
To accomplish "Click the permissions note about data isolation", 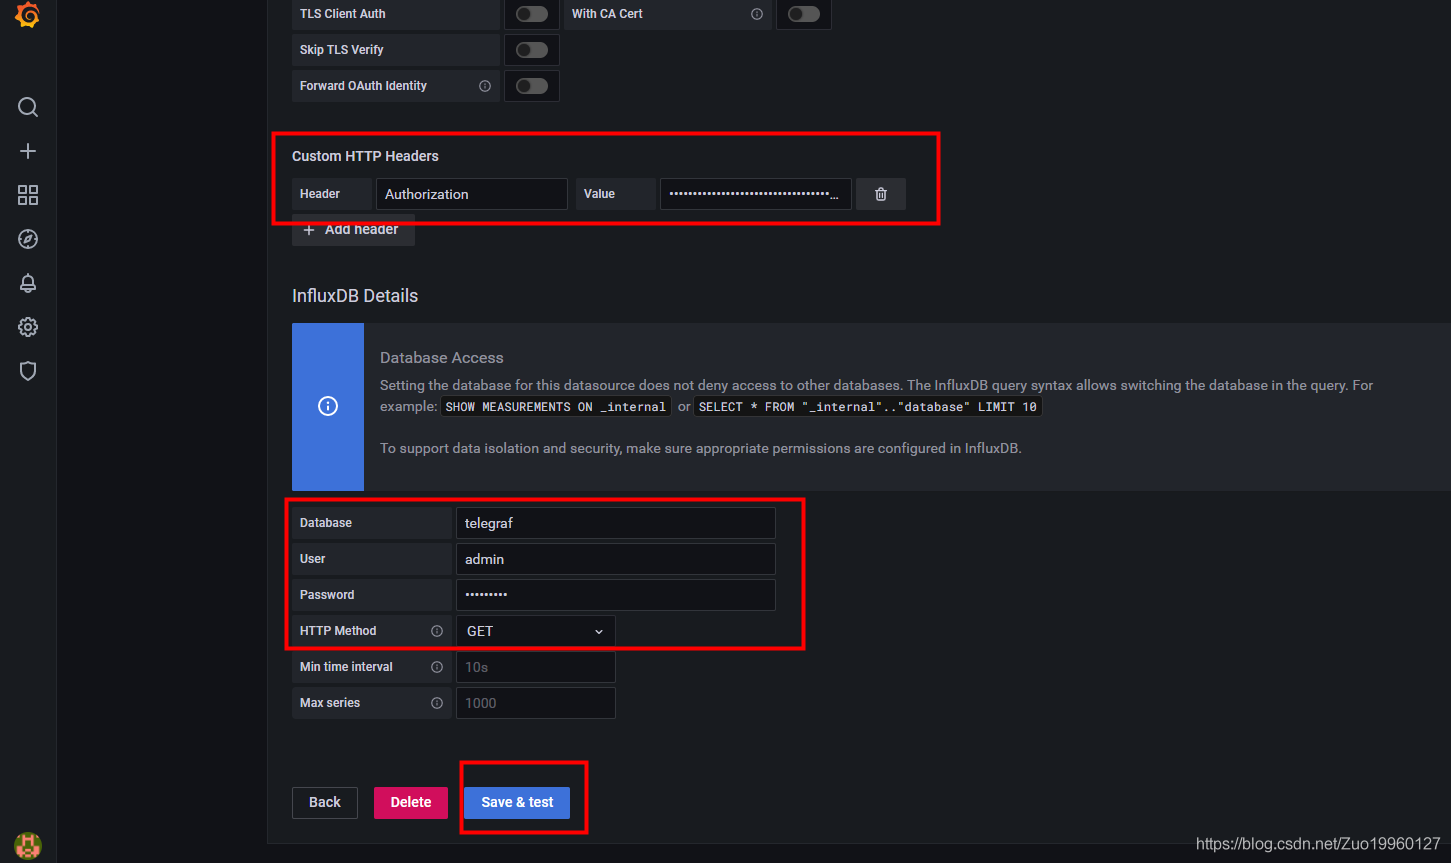I will point(701,448).
